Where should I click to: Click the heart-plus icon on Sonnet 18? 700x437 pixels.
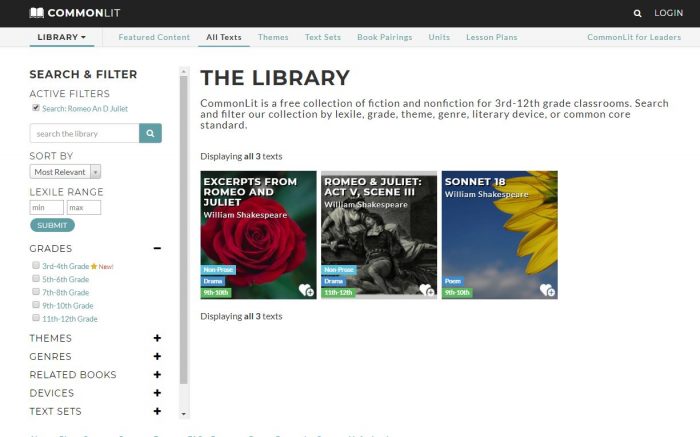tap(547, 290)
